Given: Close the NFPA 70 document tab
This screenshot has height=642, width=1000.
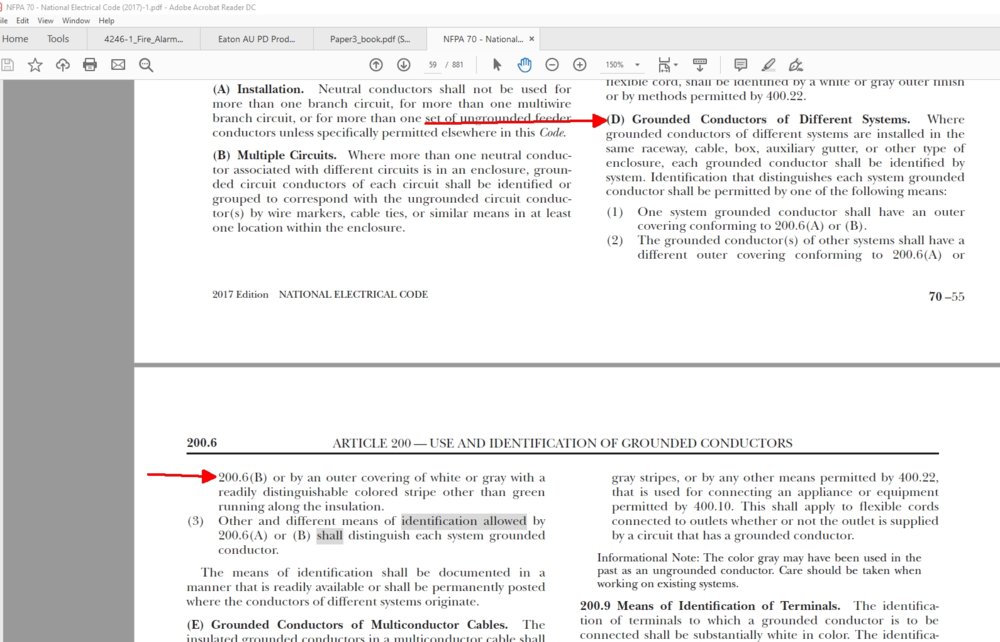Looking at the screenshot, I should pos(532,39).
